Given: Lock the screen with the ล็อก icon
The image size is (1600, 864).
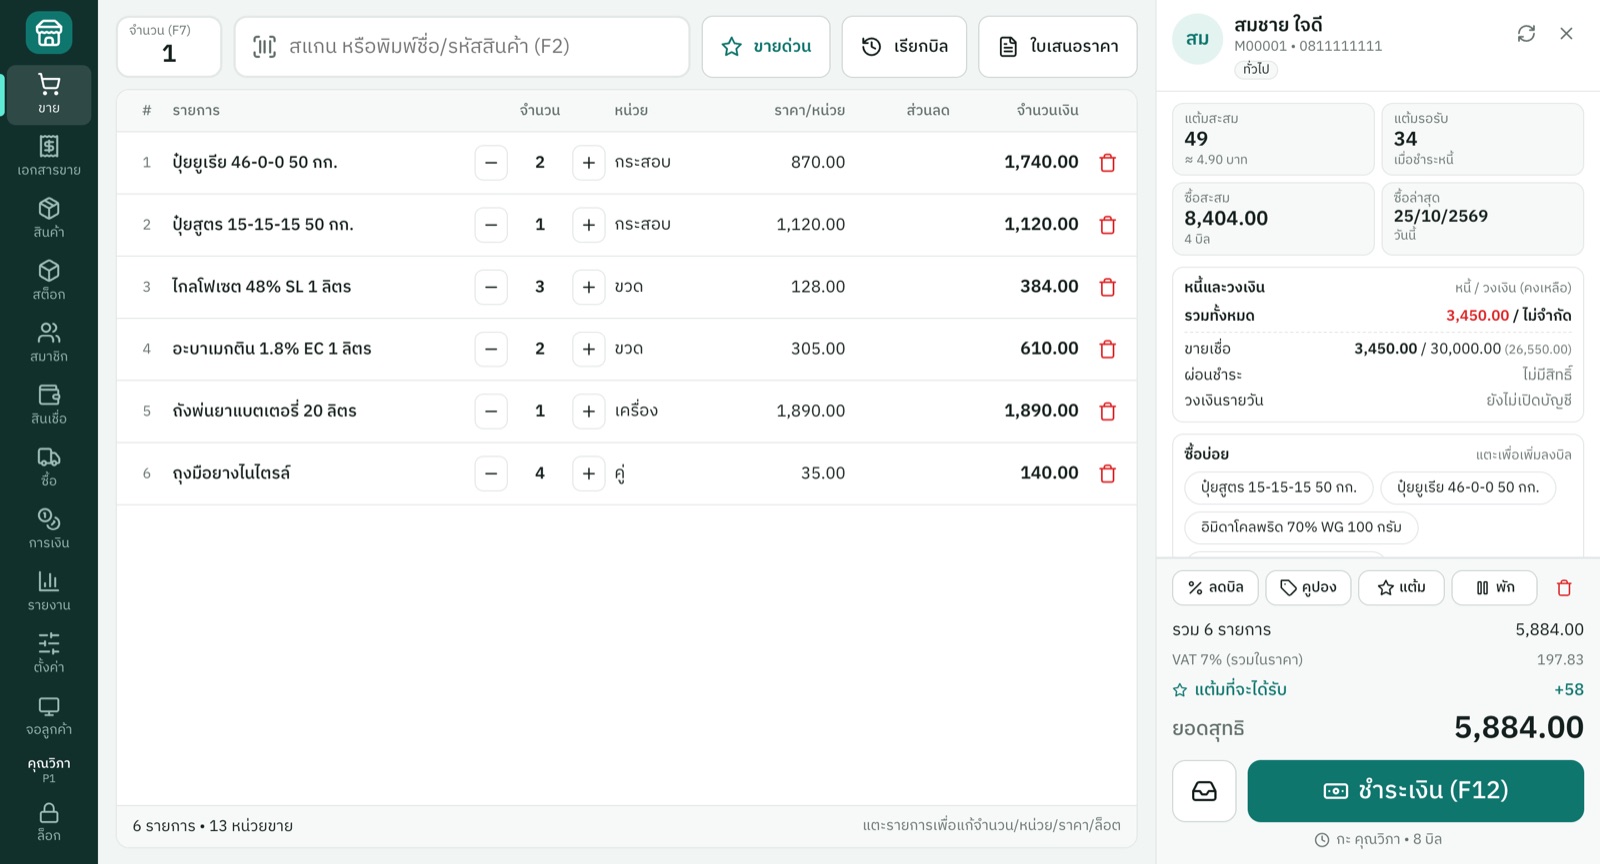Looking at the screenshot, I should click(49, 821).
